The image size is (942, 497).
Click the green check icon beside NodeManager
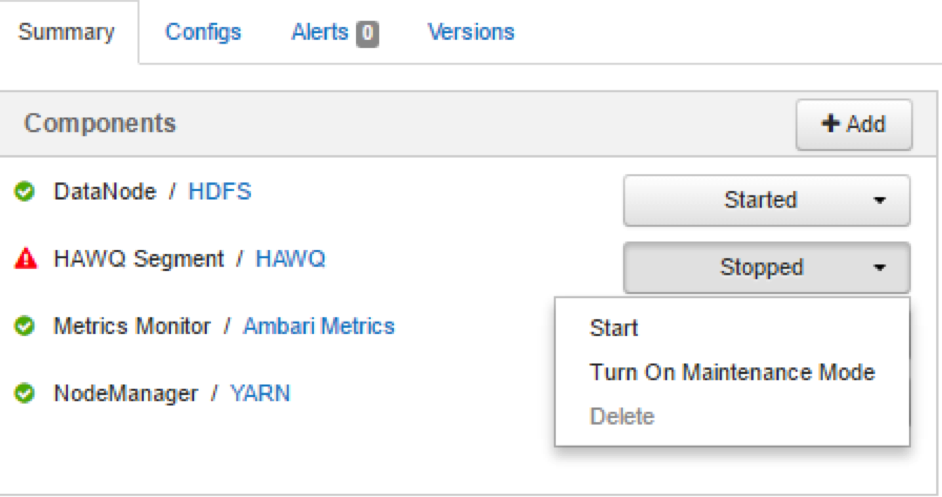point(25,394)
